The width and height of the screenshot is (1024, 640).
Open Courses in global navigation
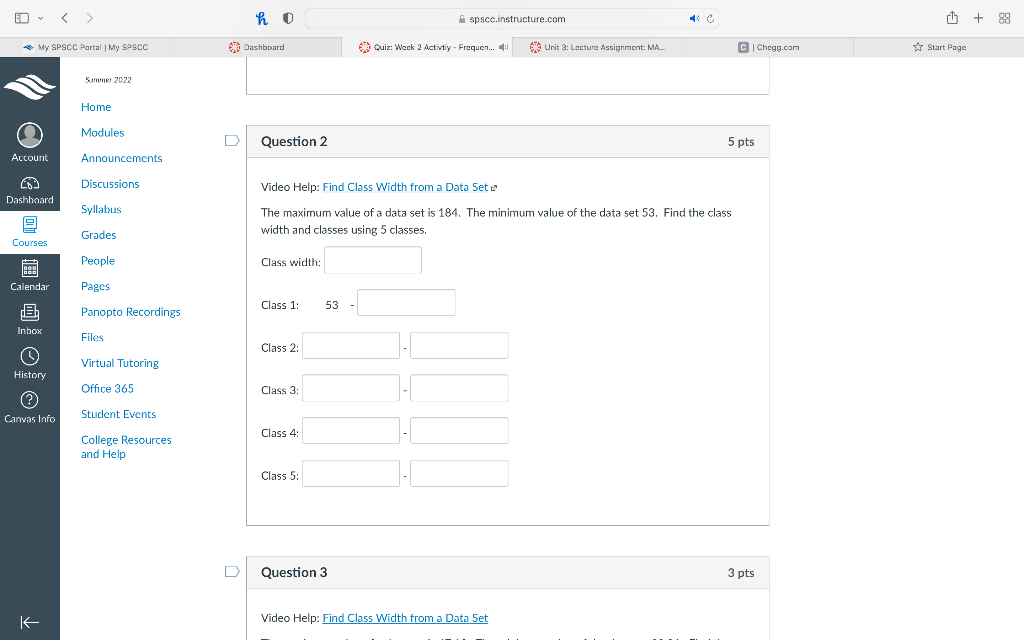30,232
